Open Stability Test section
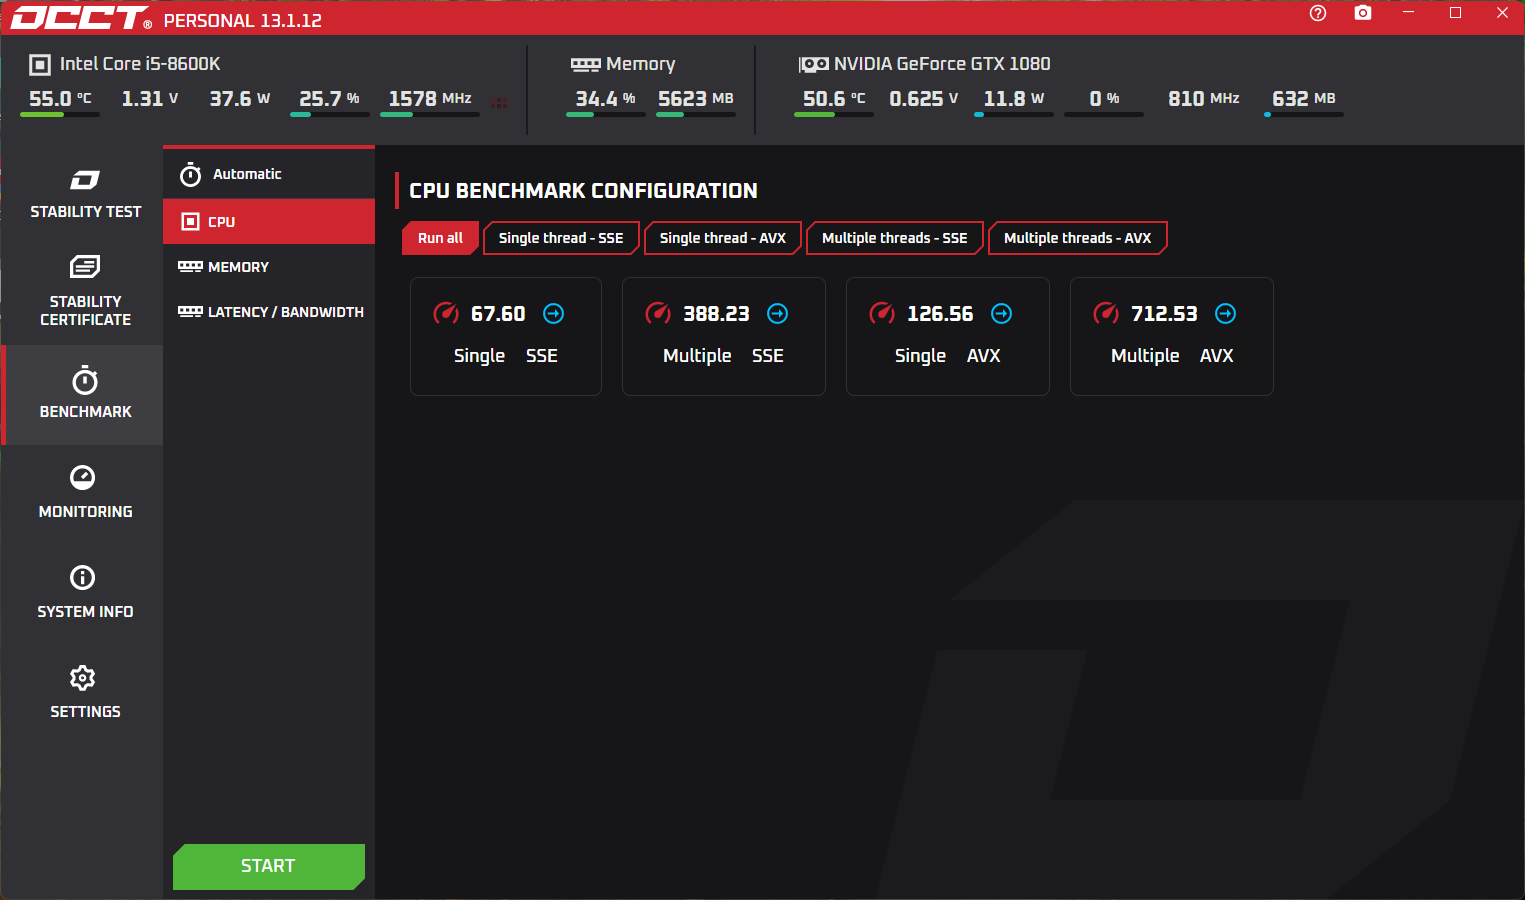Screen dimensions: 1525x900 pyautogui.click(x=85, y=194)
